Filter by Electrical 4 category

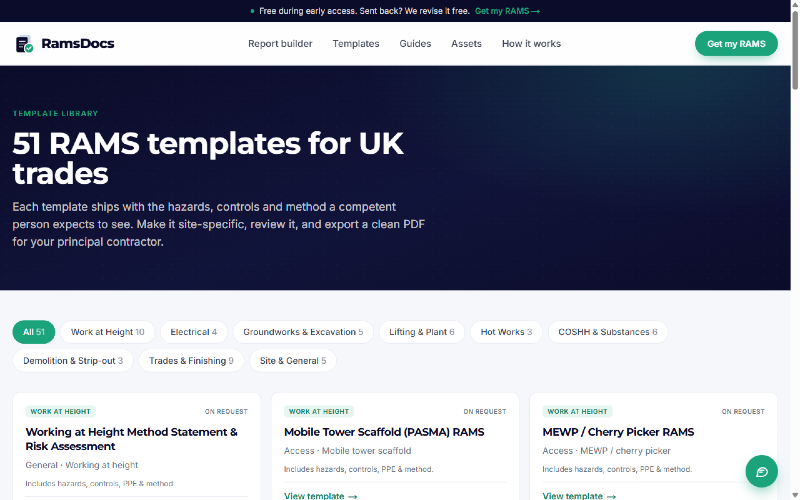193,332
